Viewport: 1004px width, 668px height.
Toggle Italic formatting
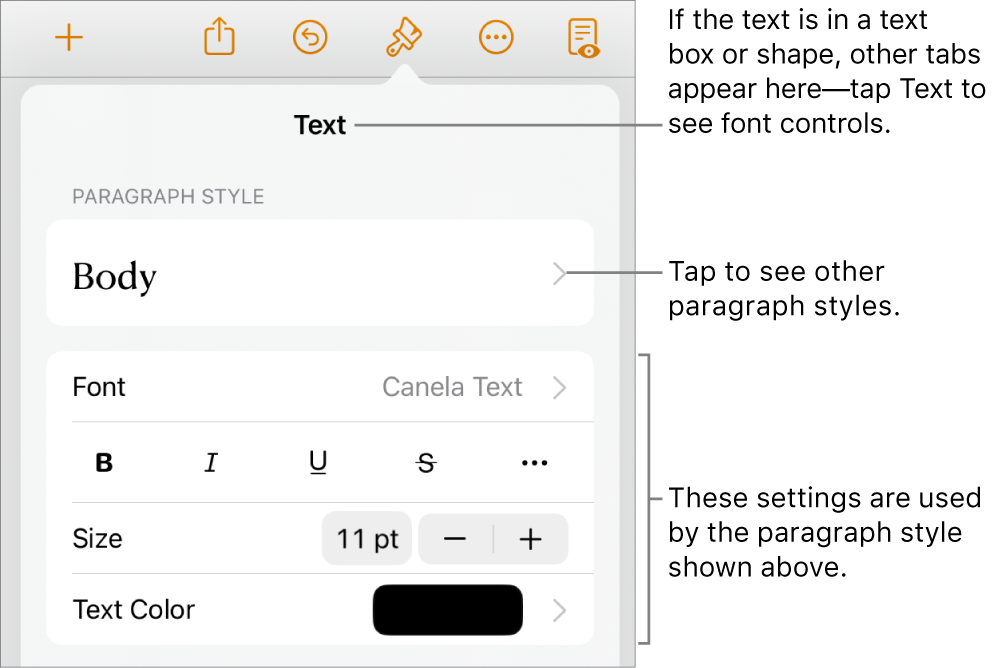[211, 463]
